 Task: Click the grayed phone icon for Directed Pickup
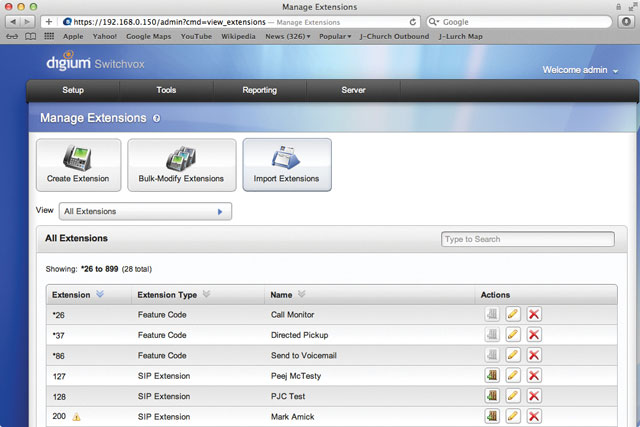click(492, 335)
